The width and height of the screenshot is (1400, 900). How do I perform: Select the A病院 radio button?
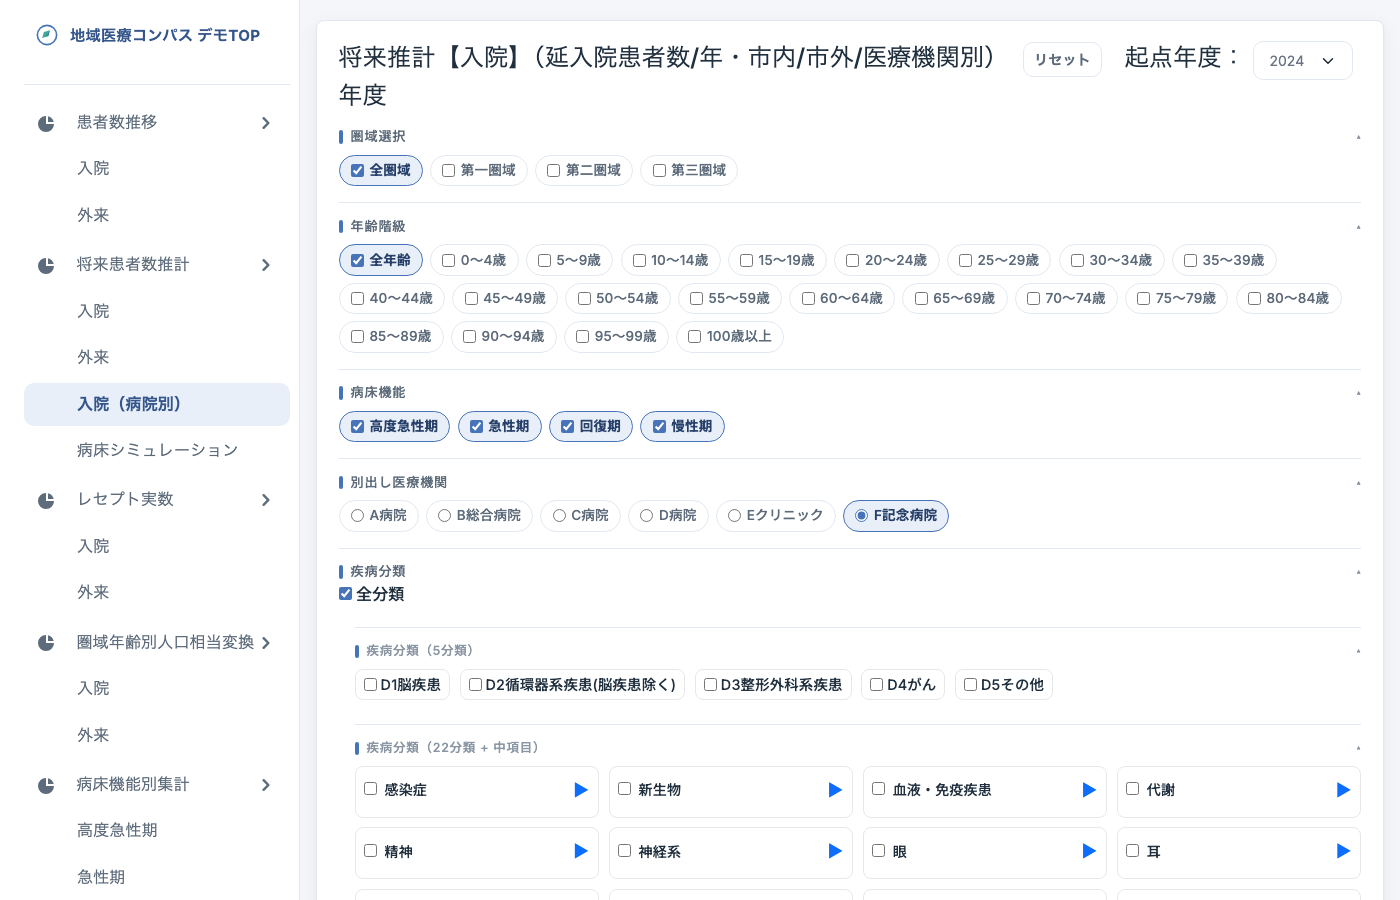[357, 516]
